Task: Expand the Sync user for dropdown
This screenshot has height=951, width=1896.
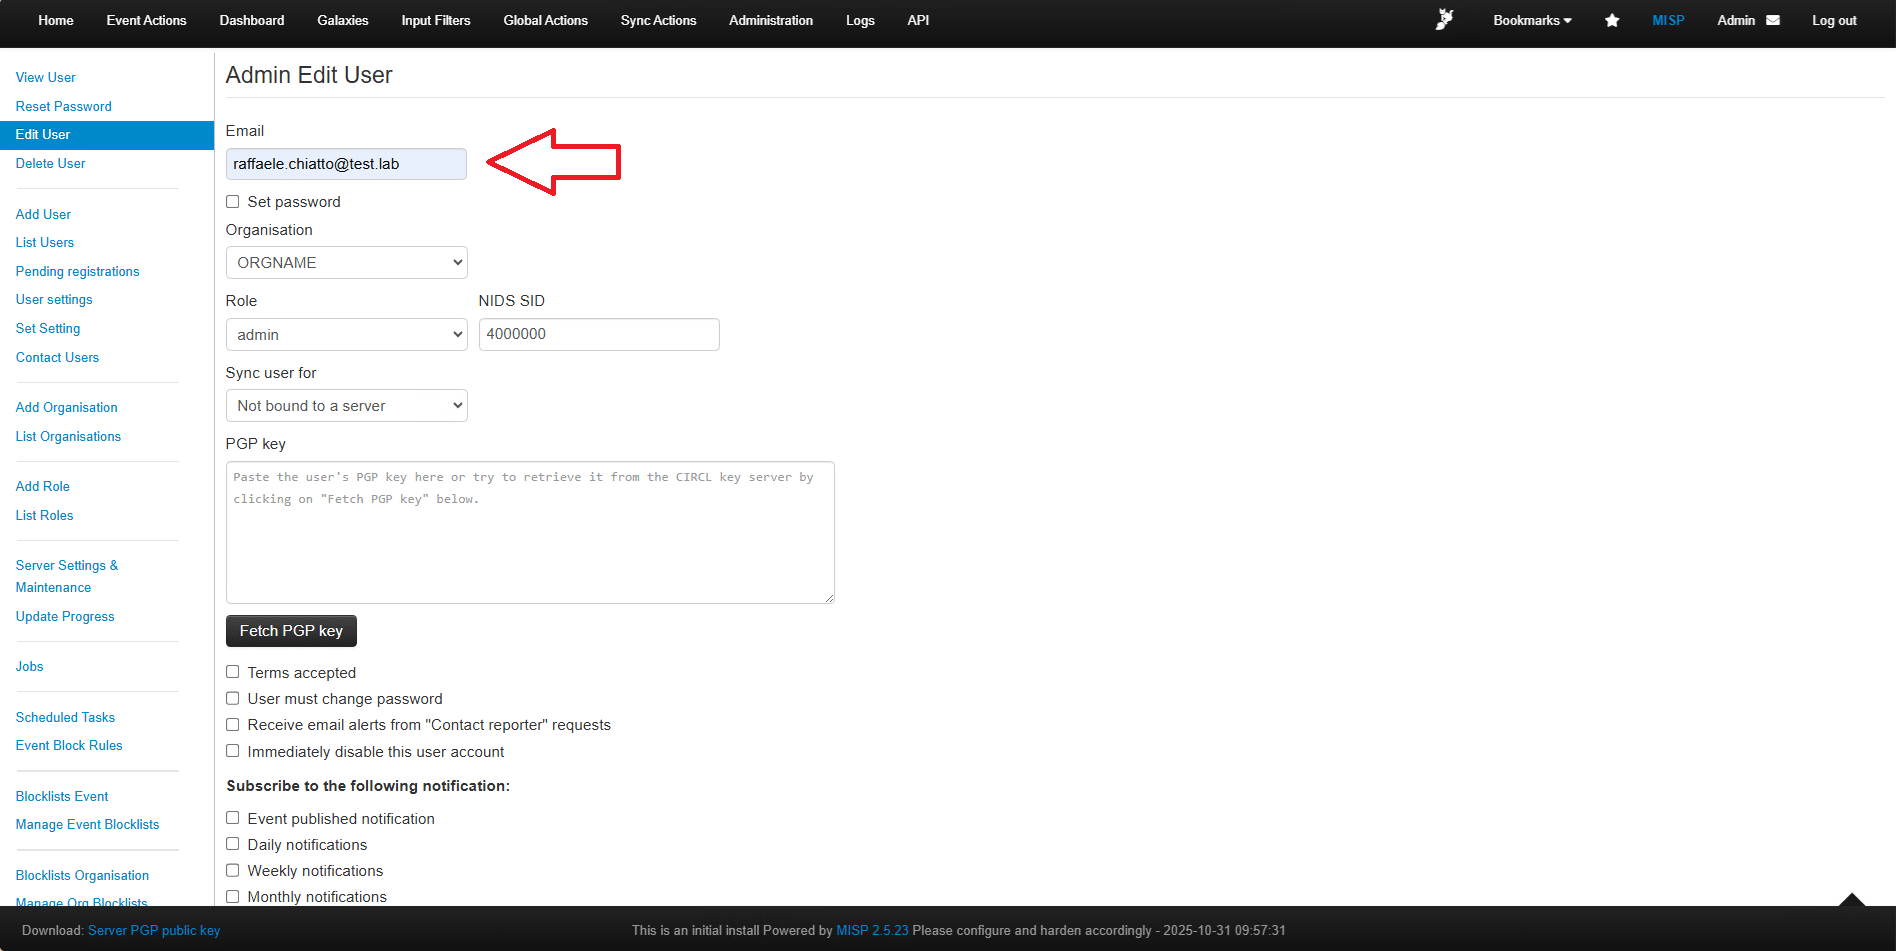Action: (x=346, y=406)
